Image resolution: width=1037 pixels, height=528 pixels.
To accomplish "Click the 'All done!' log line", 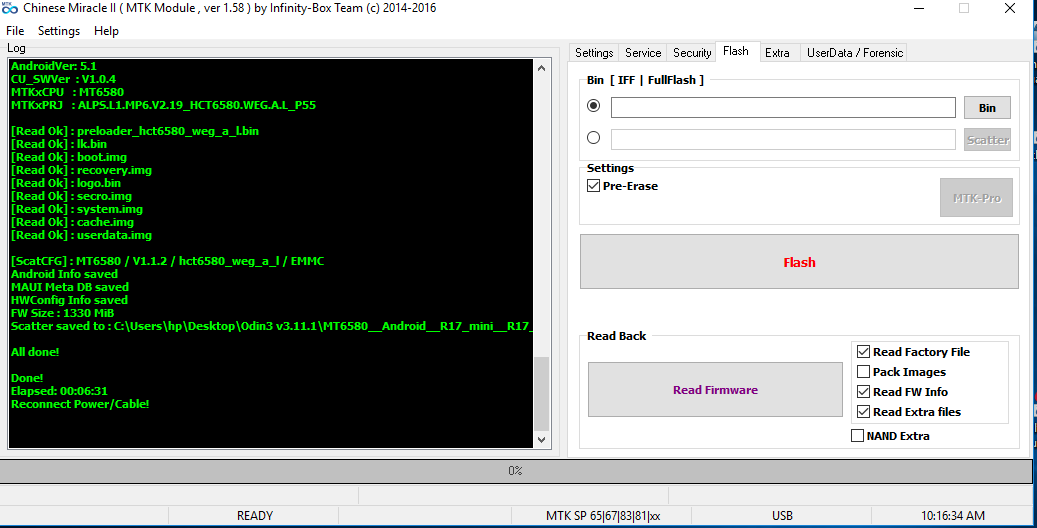I will pyautogui.click(x=35, y=352).
